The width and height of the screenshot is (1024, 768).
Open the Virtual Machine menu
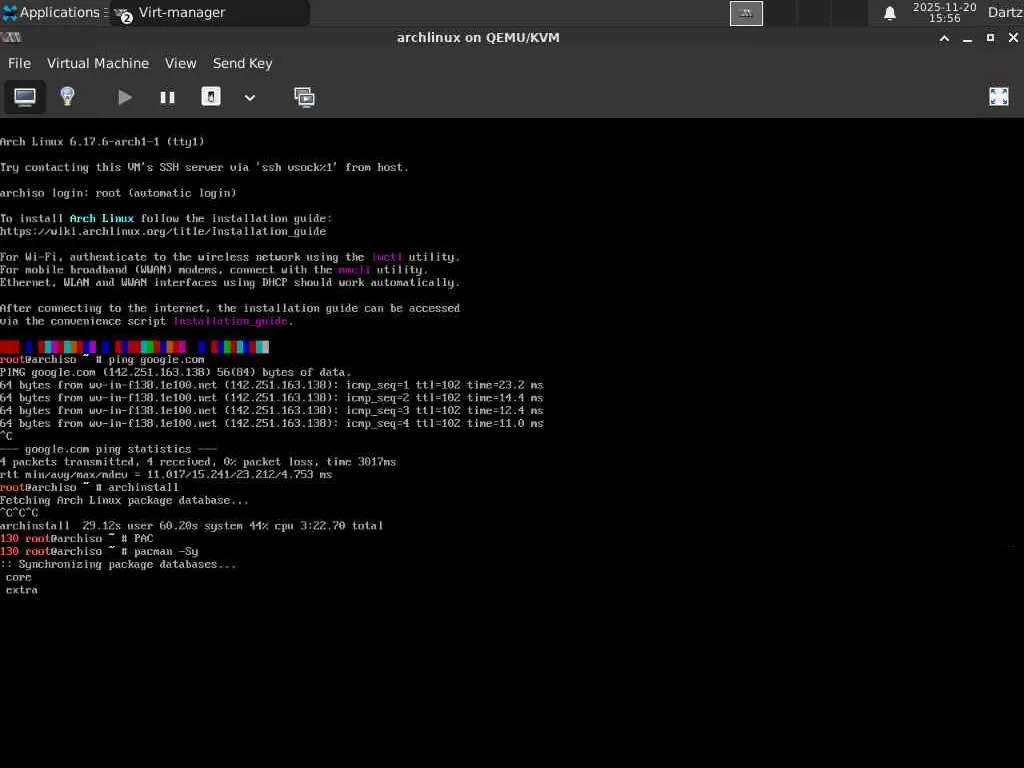(x=98, y=63)
